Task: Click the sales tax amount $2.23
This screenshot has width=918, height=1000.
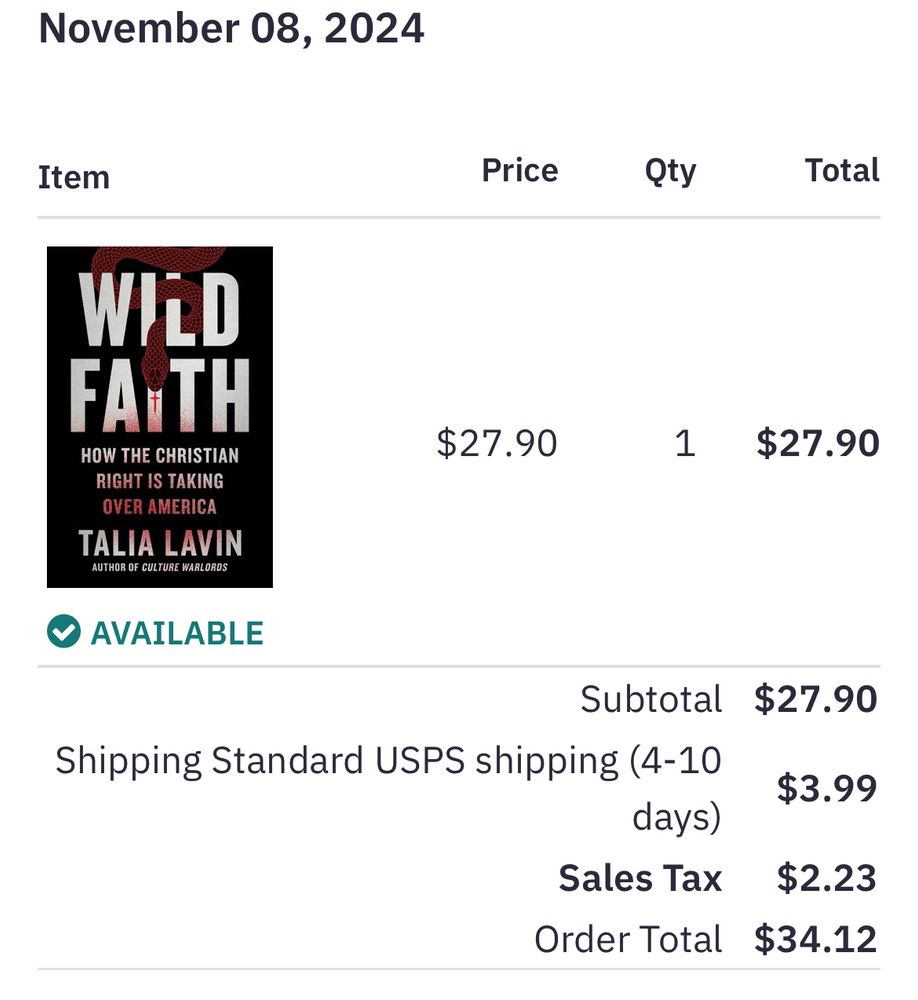Action: click(827, 878)
